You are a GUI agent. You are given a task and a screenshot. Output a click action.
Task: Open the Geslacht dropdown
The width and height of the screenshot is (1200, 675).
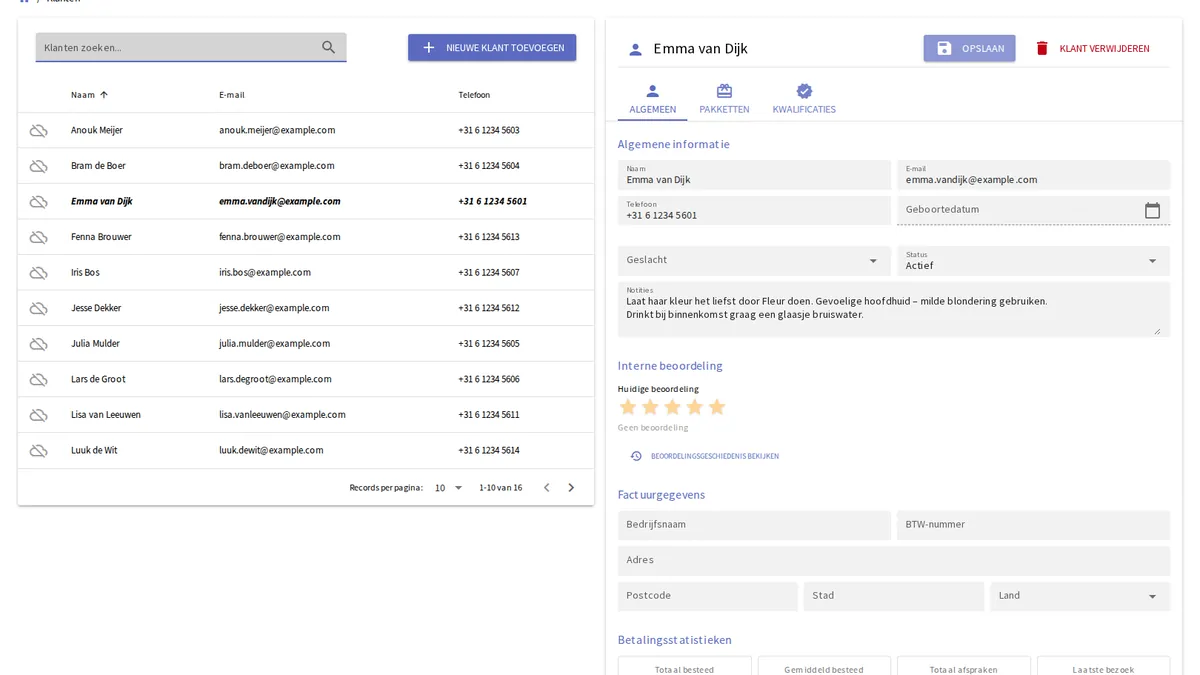click(x=753, y=260)
